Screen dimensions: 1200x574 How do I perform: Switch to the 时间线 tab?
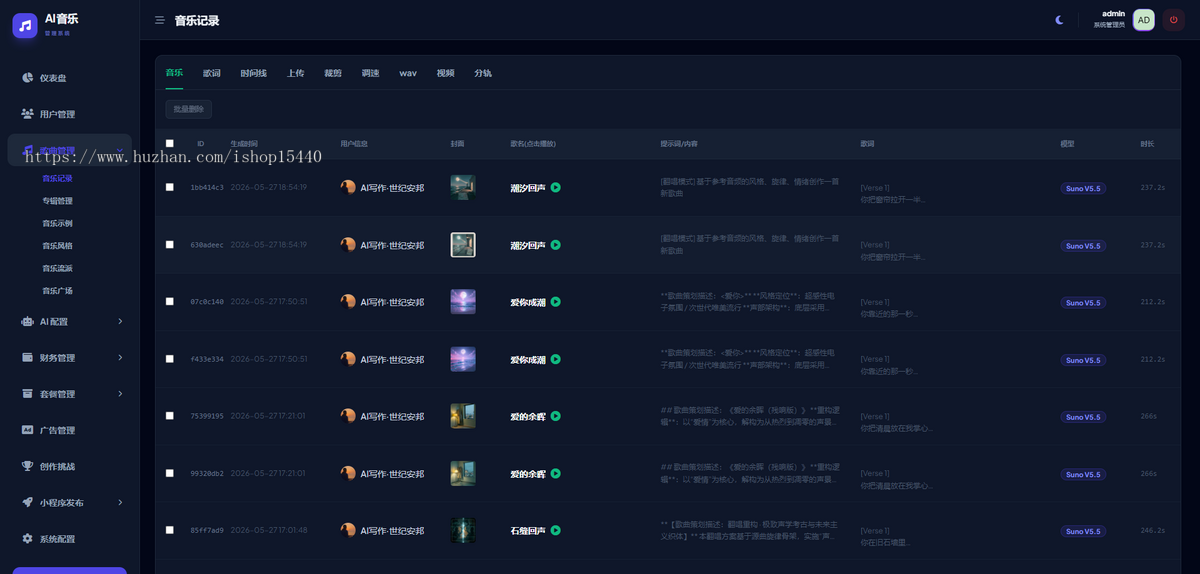pos(254,73)
